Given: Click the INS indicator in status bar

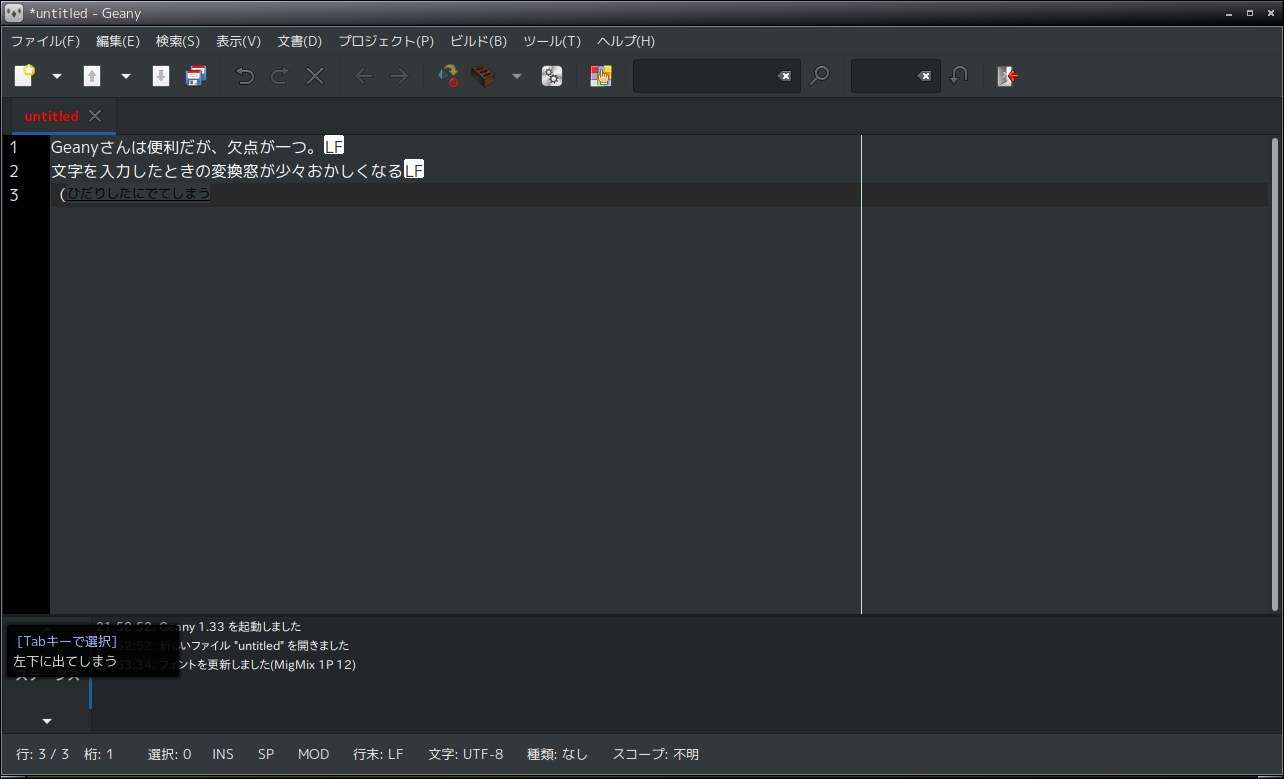Looking at the screenshot, I should coord(223,754).
